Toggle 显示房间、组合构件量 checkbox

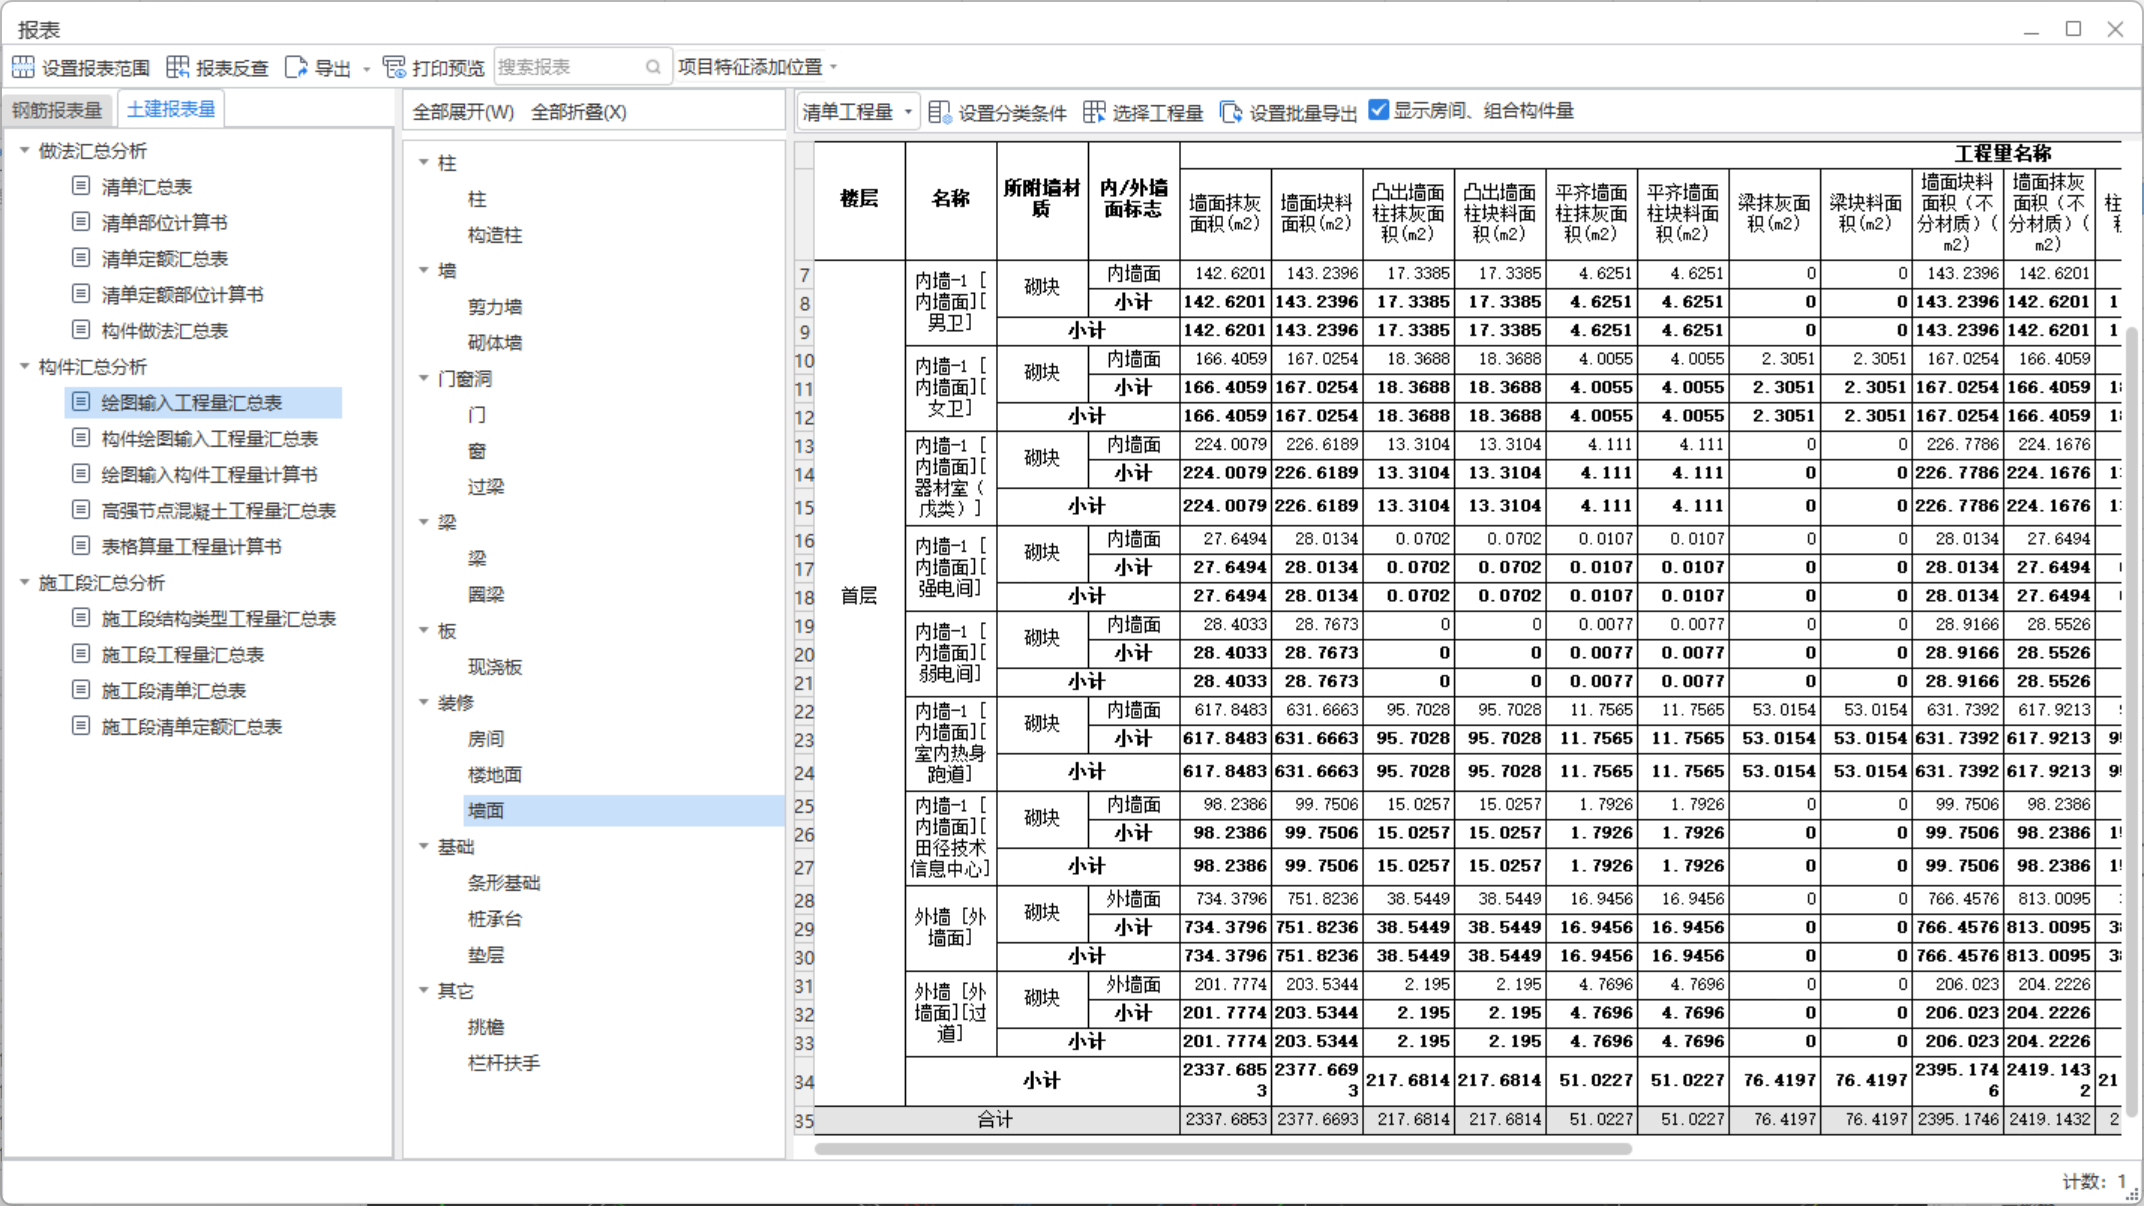tap(1378, 110)
